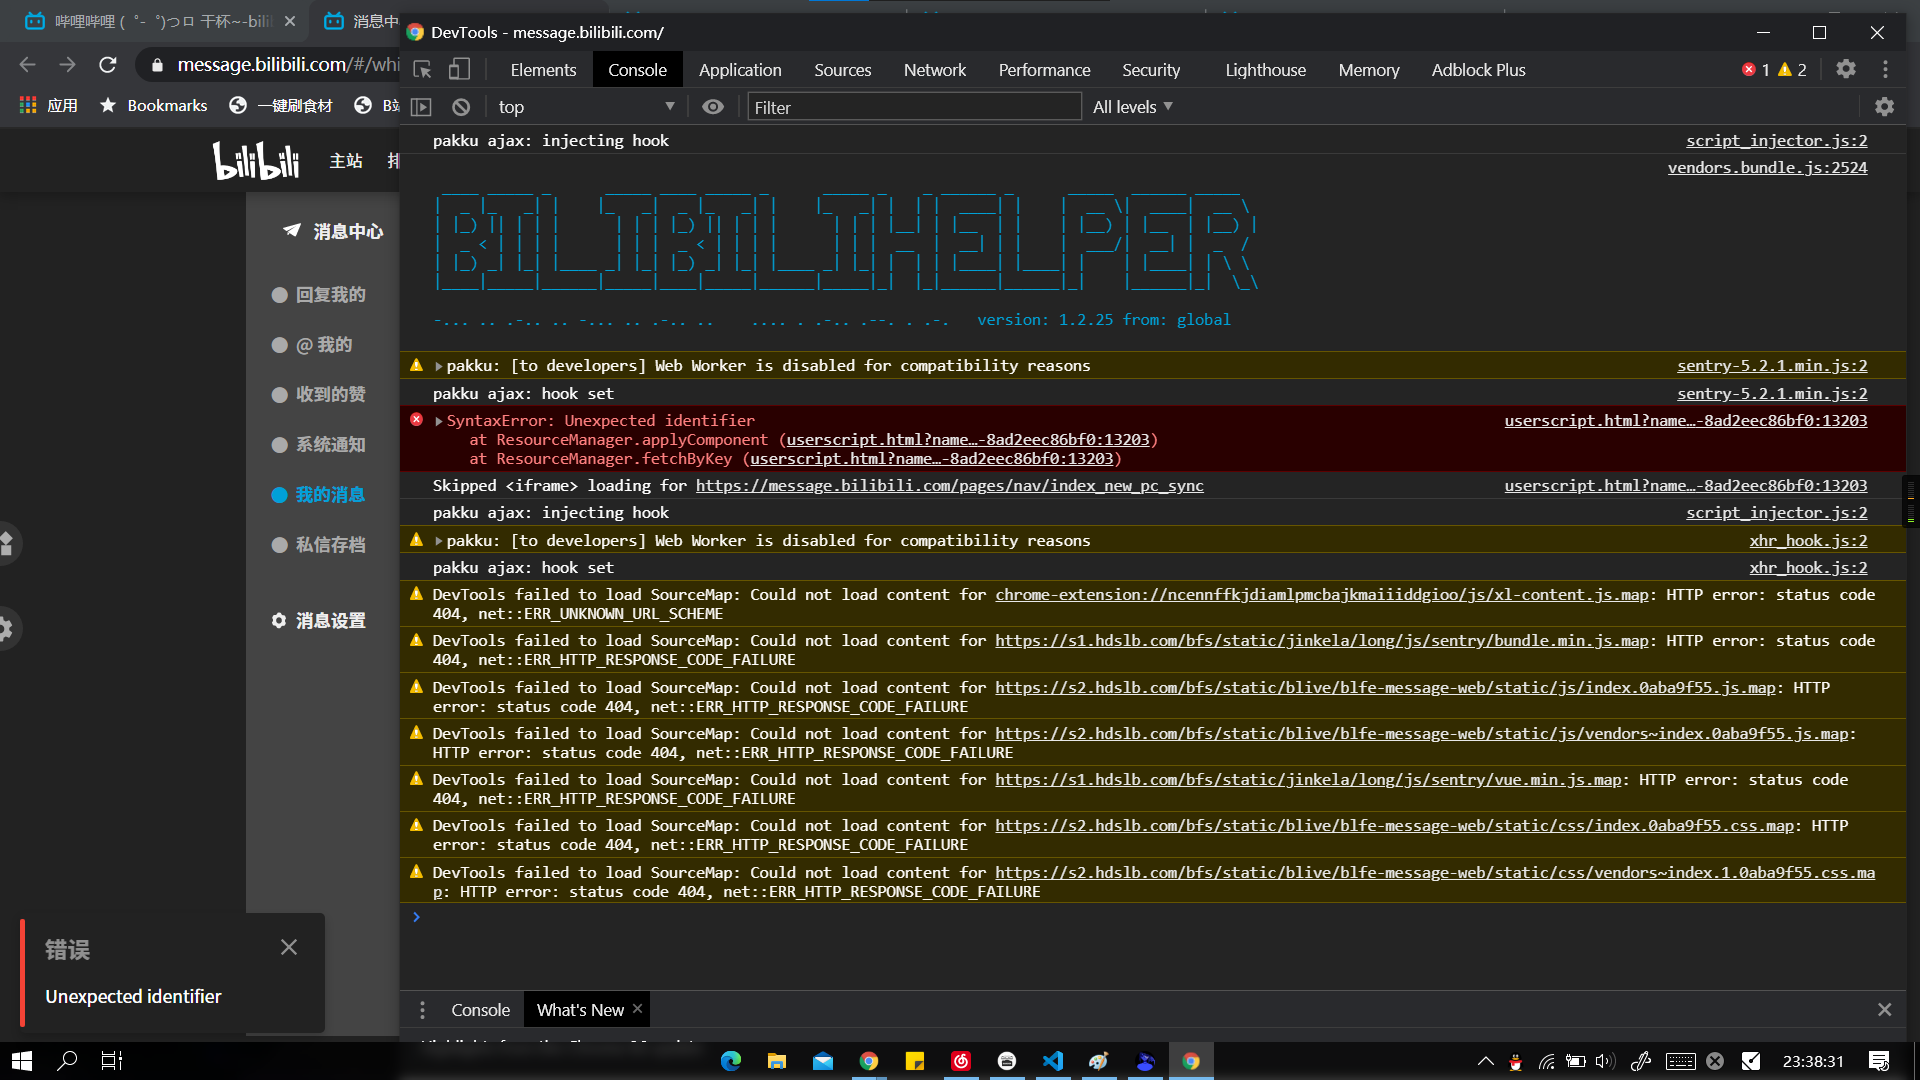Open DevTools main settings gear

(x=1846, y=70)
